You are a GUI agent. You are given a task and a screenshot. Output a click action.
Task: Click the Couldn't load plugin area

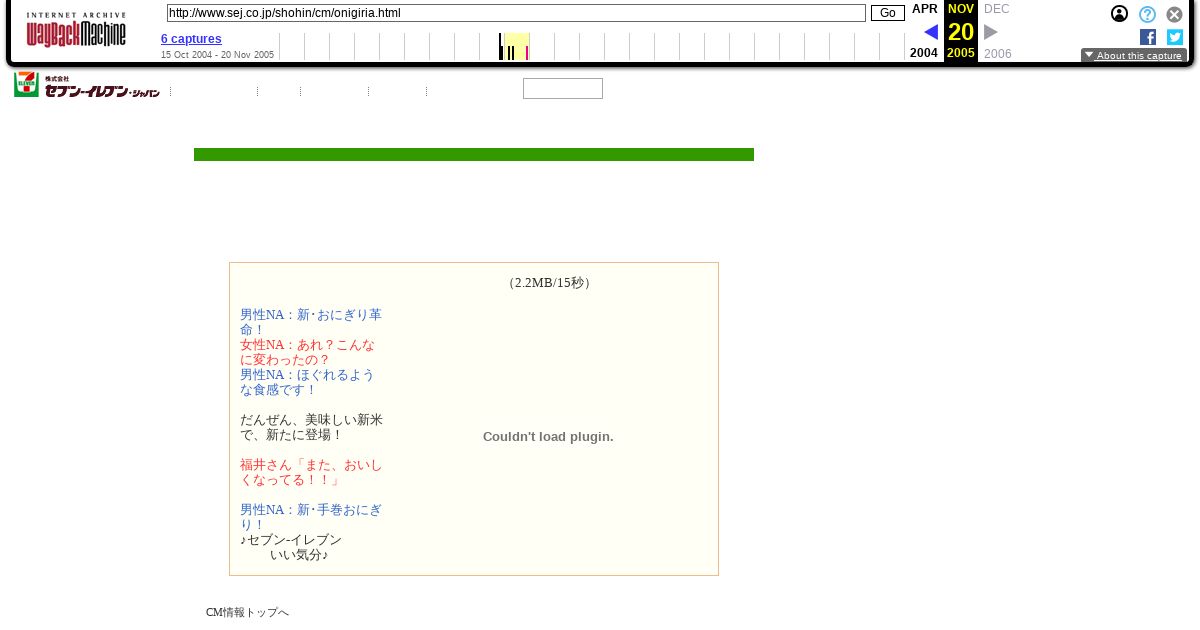click(548, 437)
